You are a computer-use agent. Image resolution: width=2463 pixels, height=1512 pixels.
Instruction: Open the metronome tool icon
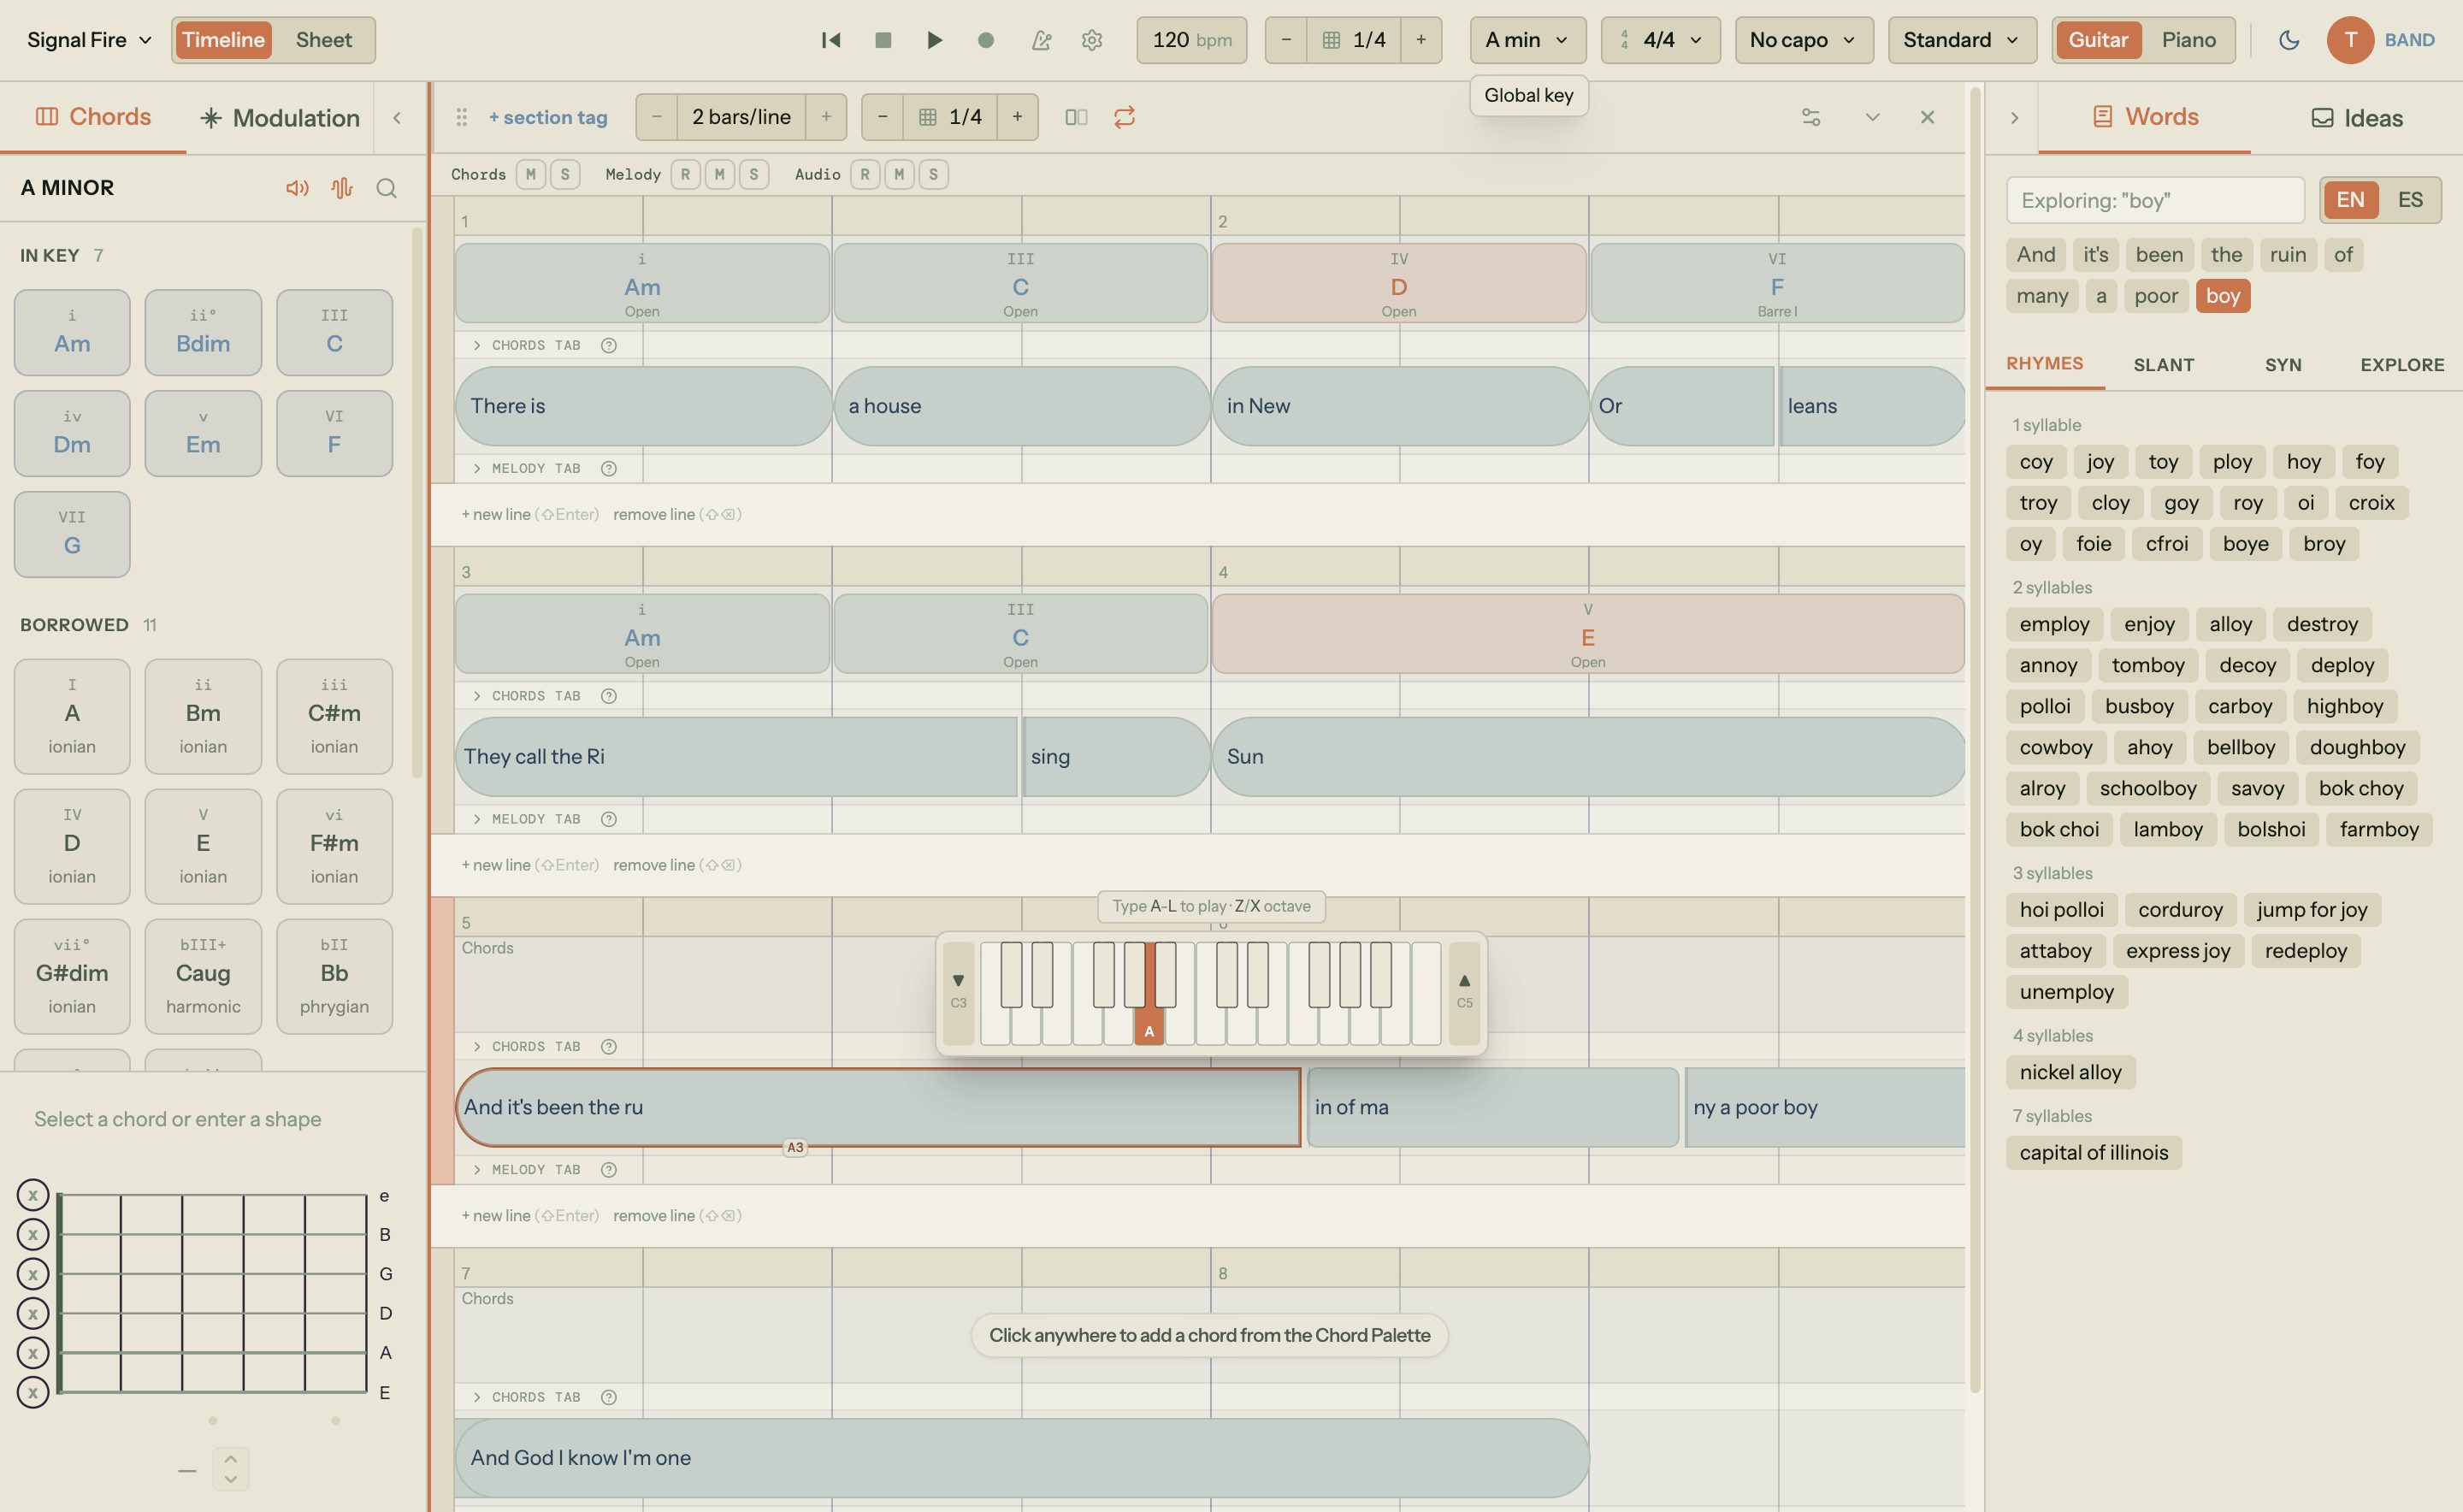[1041, 40]
